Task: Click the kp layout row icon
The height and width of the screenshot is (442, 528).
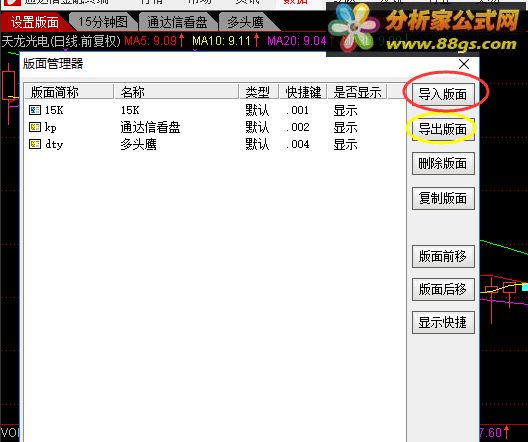Action: (35, 127)
